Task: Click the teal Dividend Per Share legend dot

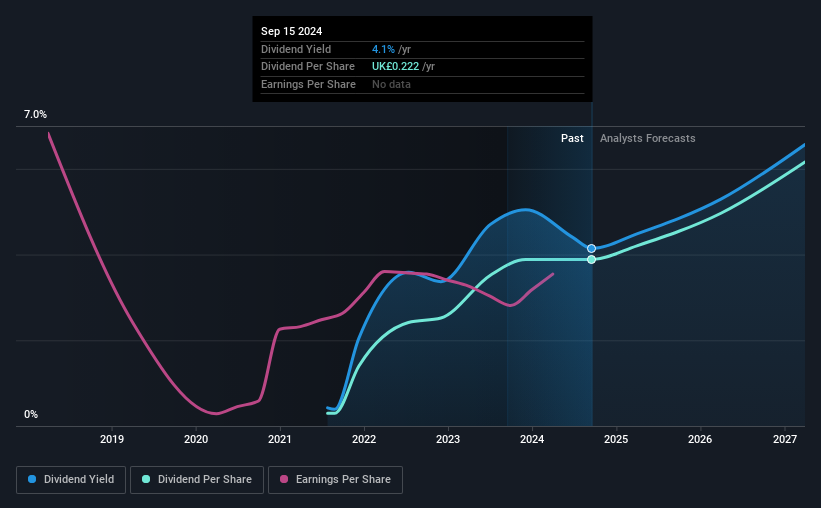Action: 146,479
